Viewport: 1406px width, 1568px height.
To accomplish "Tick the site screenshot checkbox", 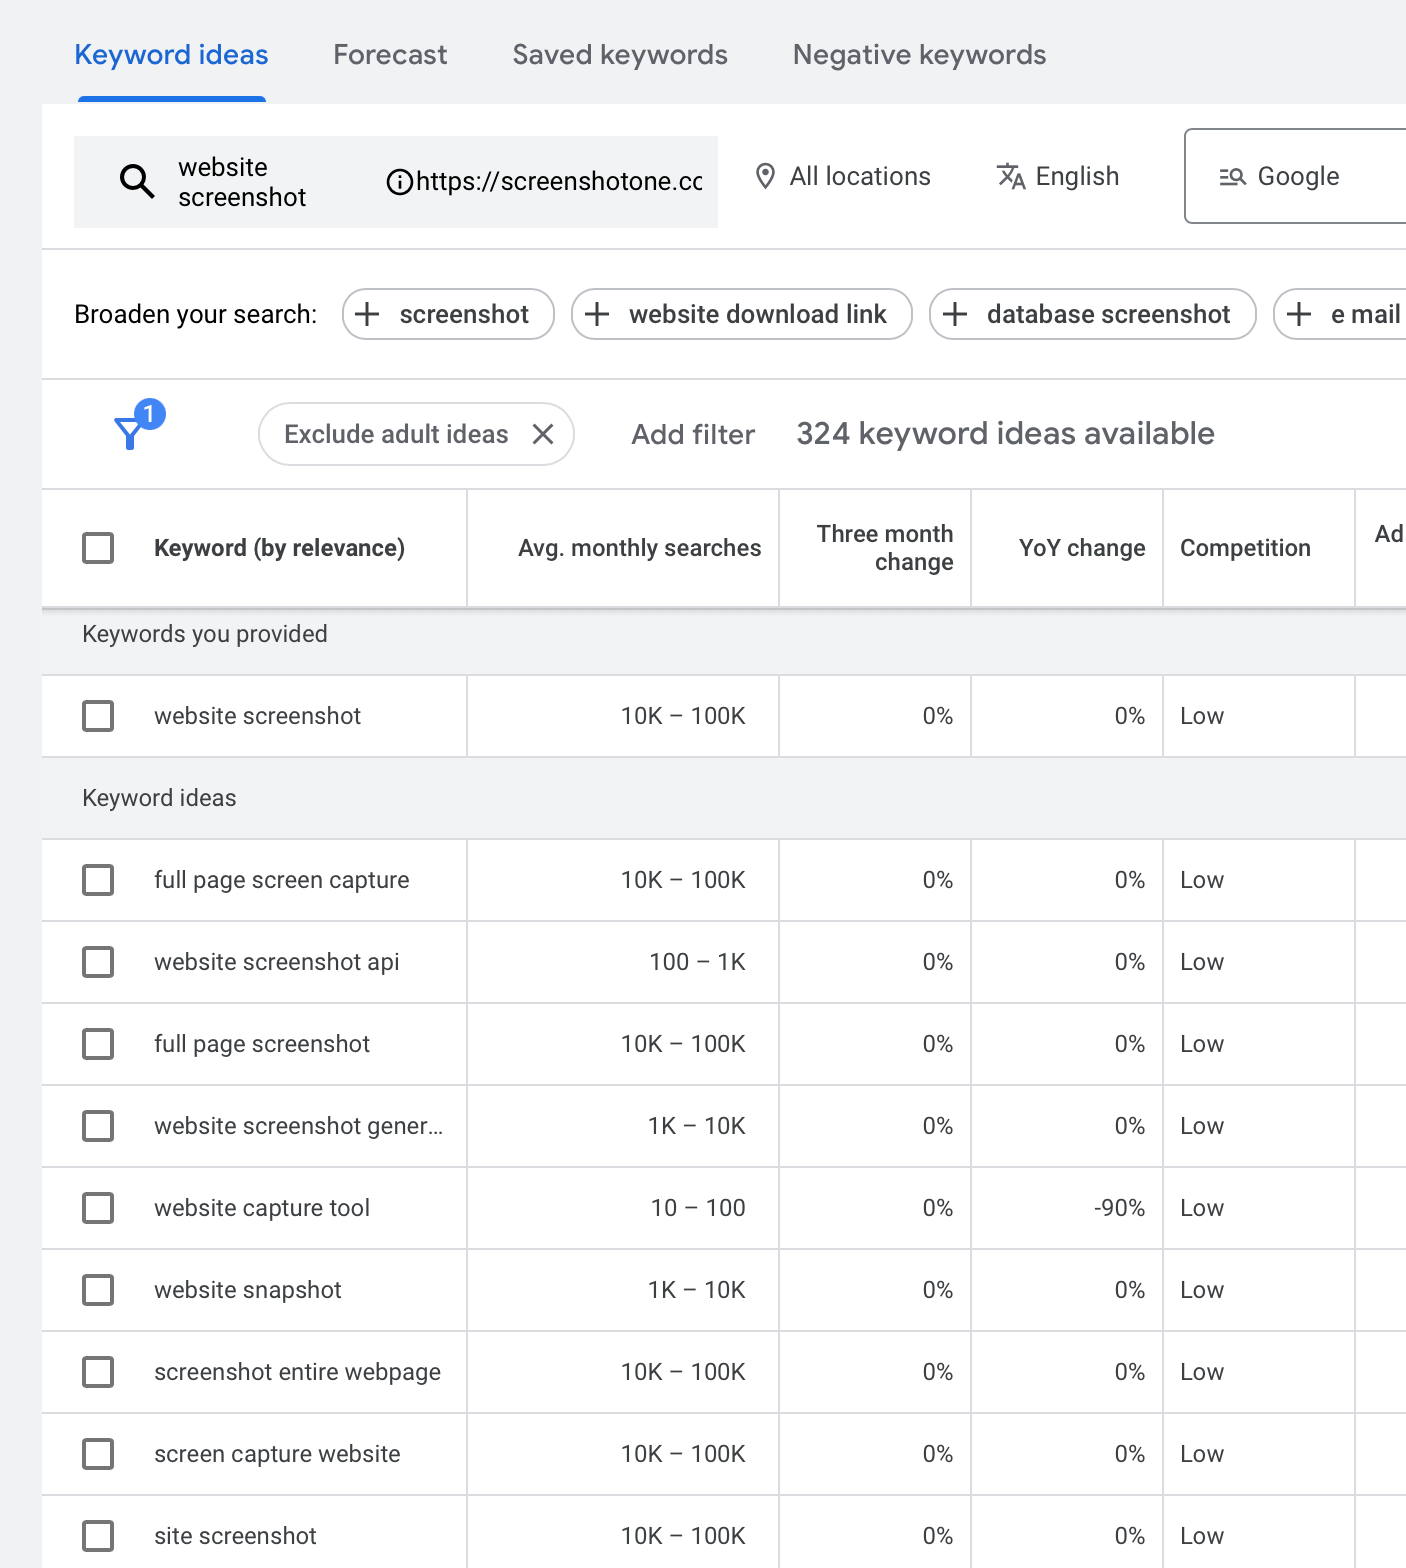I will 98,1536.
